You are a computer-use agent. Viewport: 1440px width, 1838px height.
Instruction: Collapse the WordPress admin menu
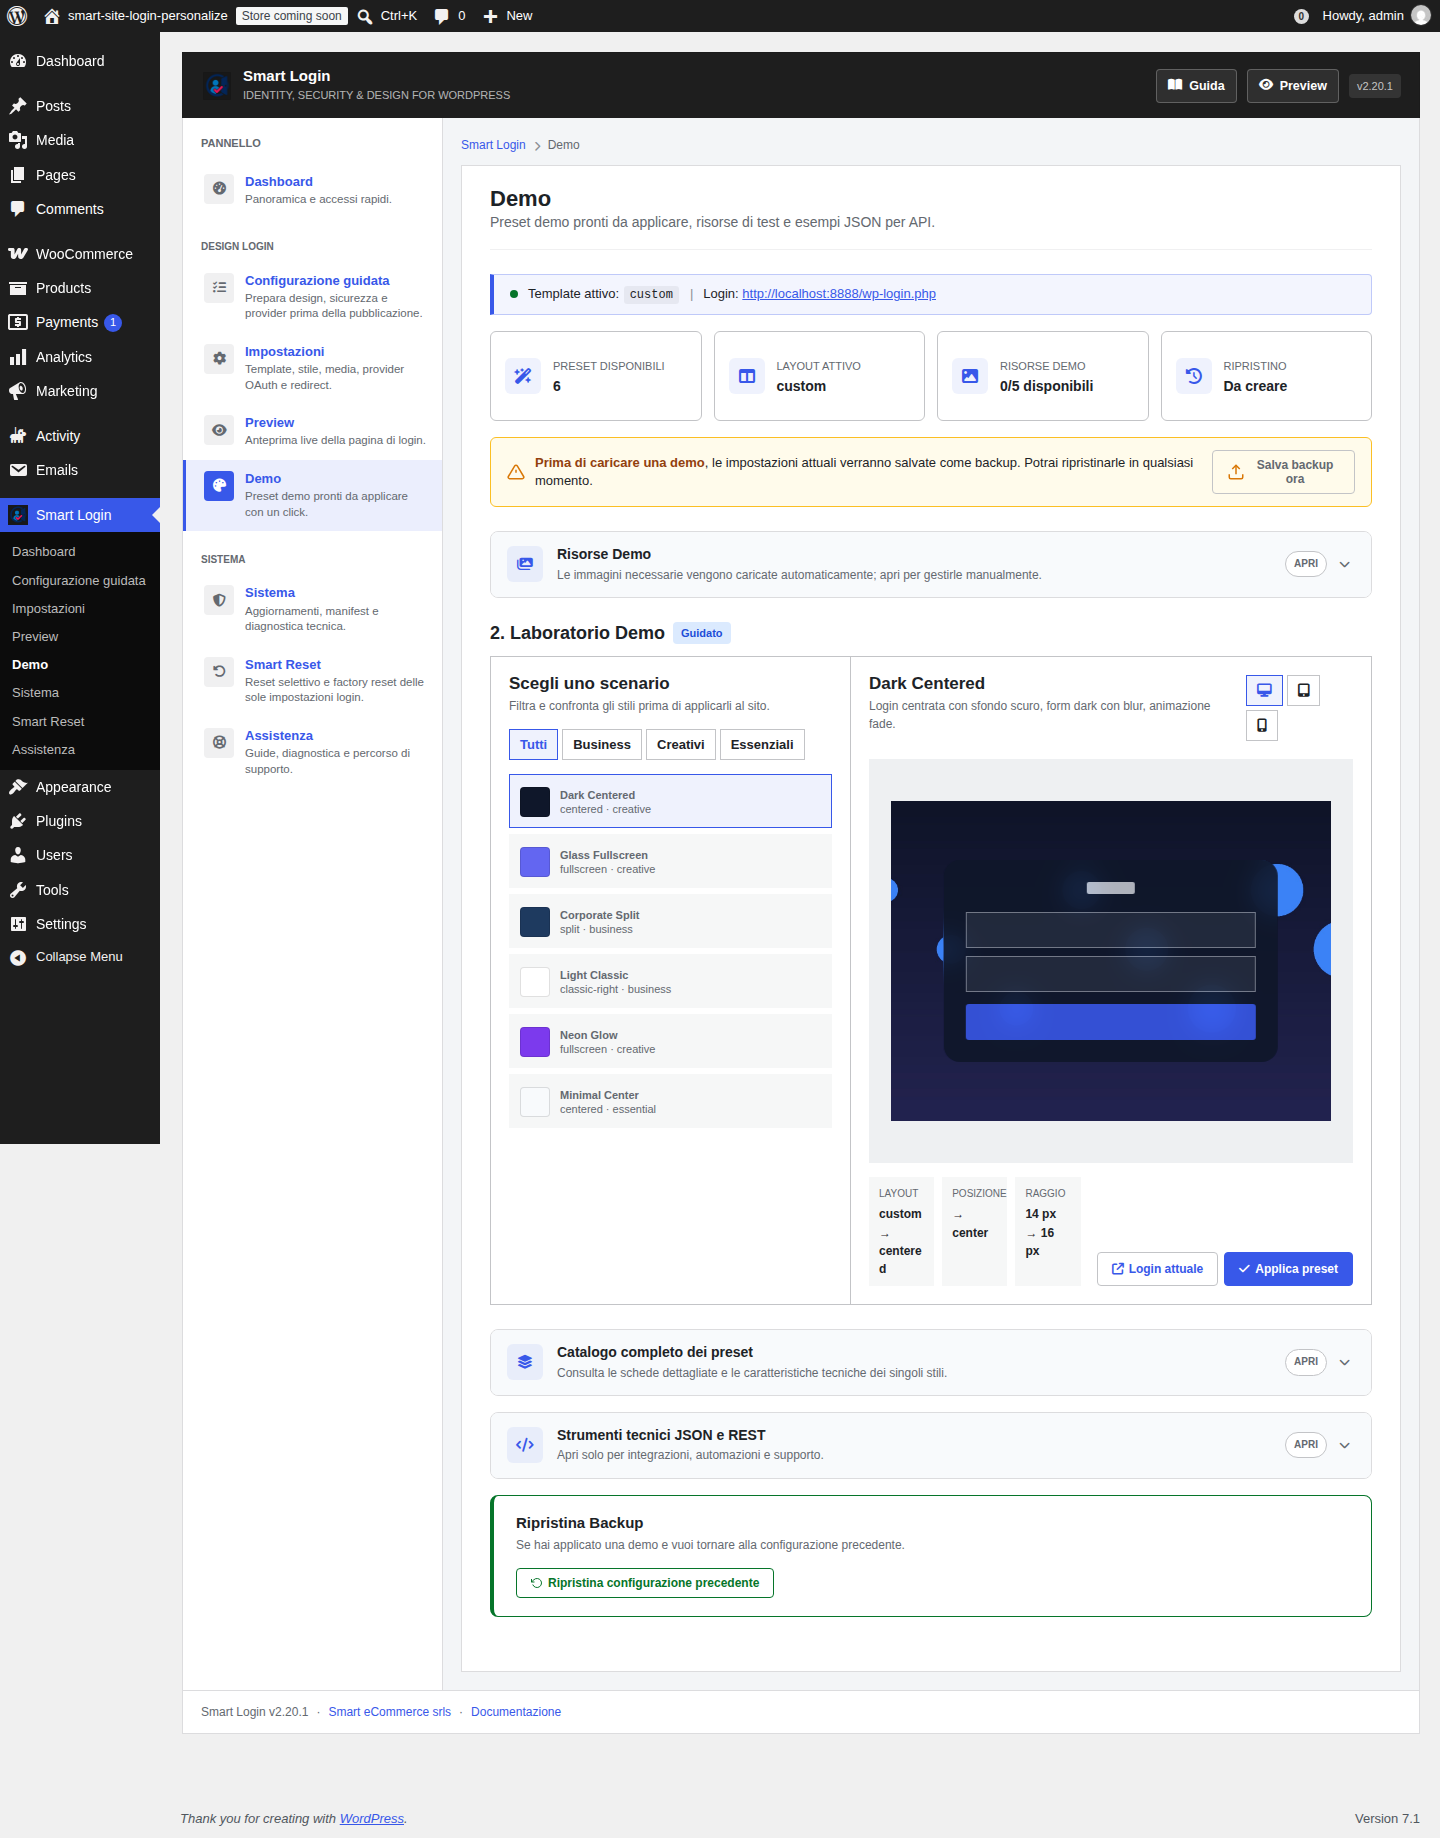[x=80, y=957]
